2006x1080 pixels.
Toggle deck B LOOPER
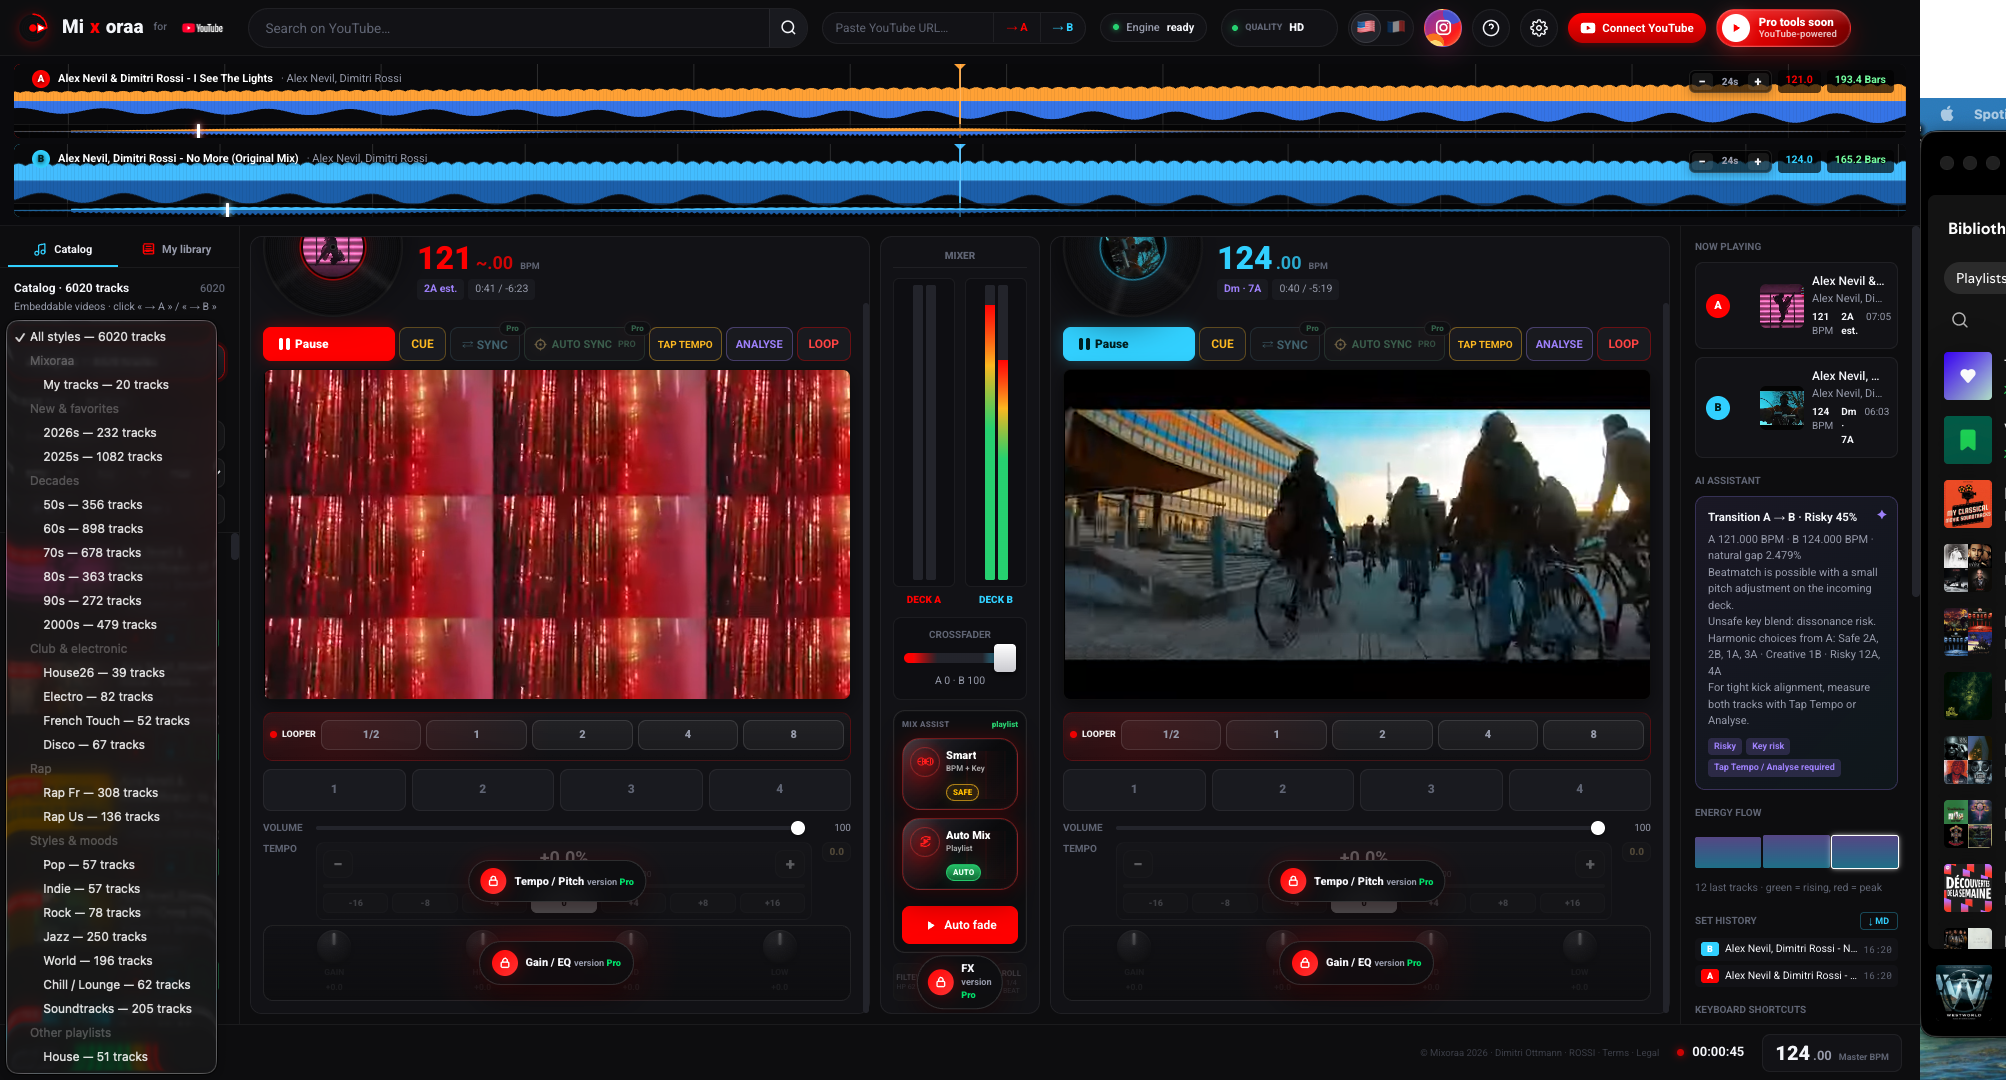click(x=1092, y=734)
